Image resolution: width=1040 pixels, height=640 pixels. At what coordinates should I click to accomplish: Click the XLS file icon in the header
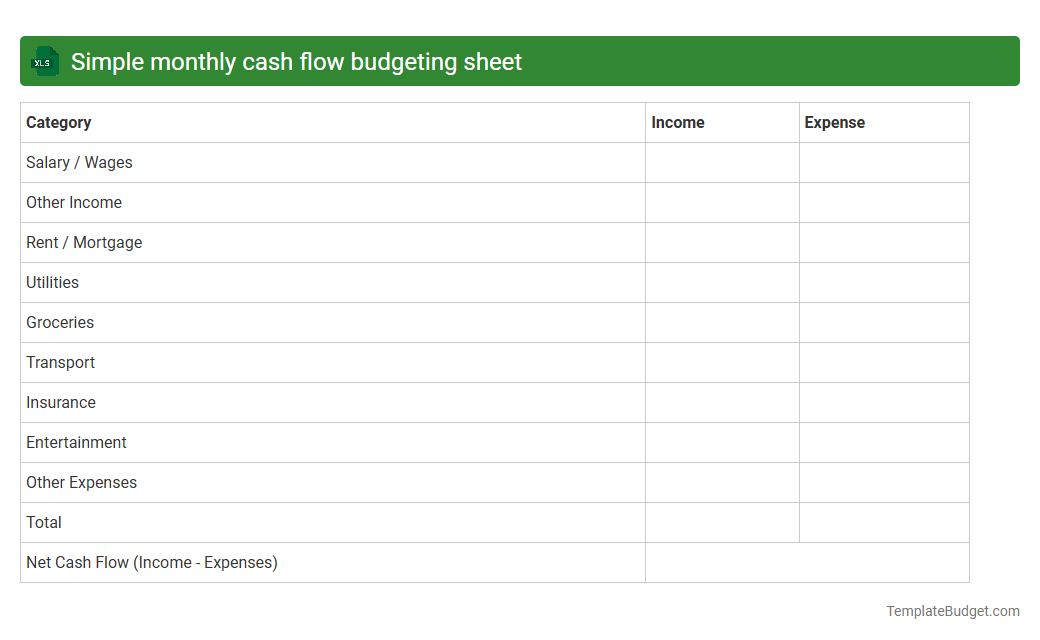pyautogui.click(x=44, y=61)
